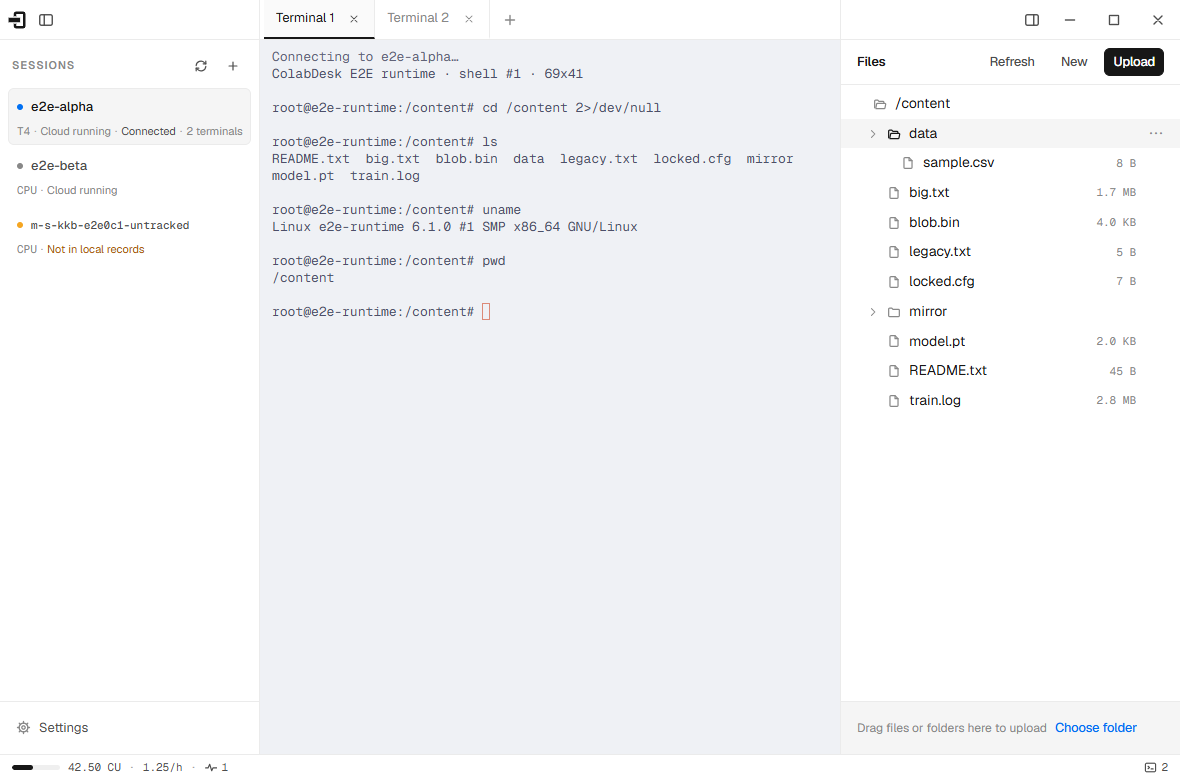
Task: Refresh the sessions list
Action: (201, 66)
